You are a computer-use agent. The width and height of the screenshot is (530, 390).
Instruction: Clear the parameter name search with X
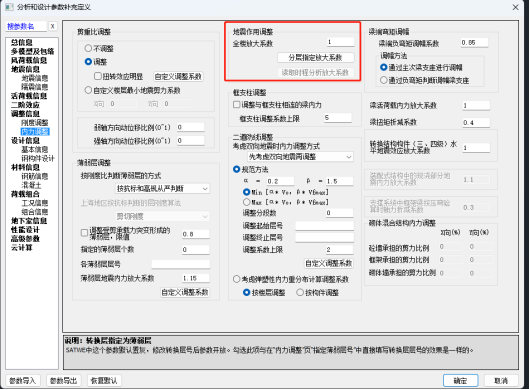tap(52, 26)
